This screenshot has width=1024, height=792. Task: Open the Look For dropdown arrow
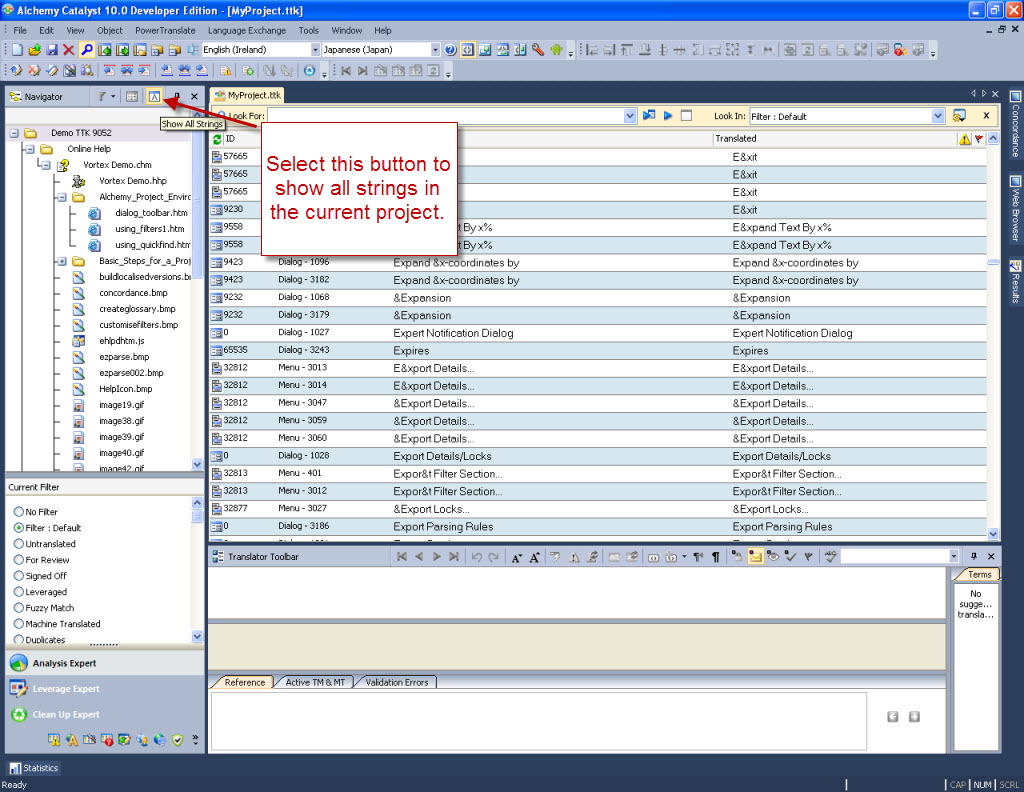pyautogui.click(x=630, y=116)
